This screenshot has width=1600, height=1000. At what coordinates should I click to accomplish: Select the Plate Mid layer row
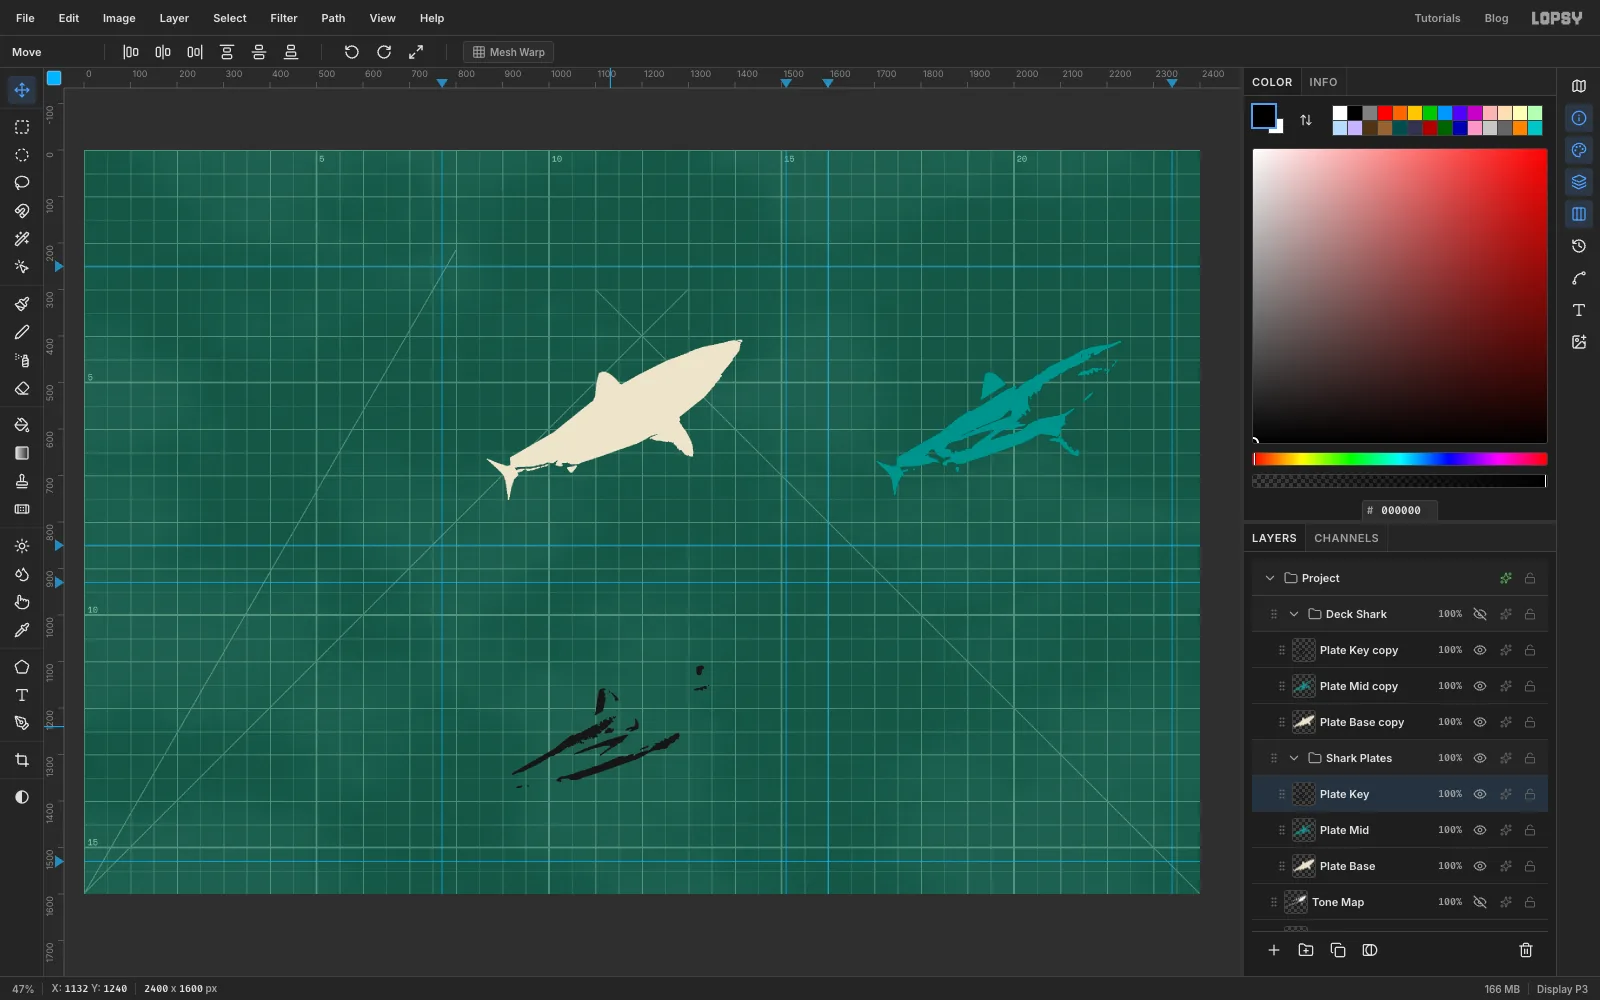(1400, 830)
